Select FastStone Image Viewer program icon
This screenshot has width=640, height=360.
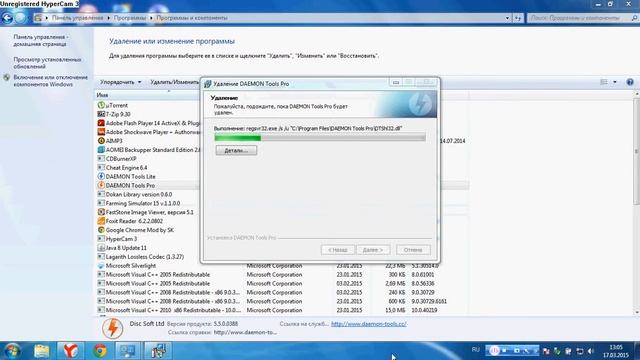[x=101, y=212]
